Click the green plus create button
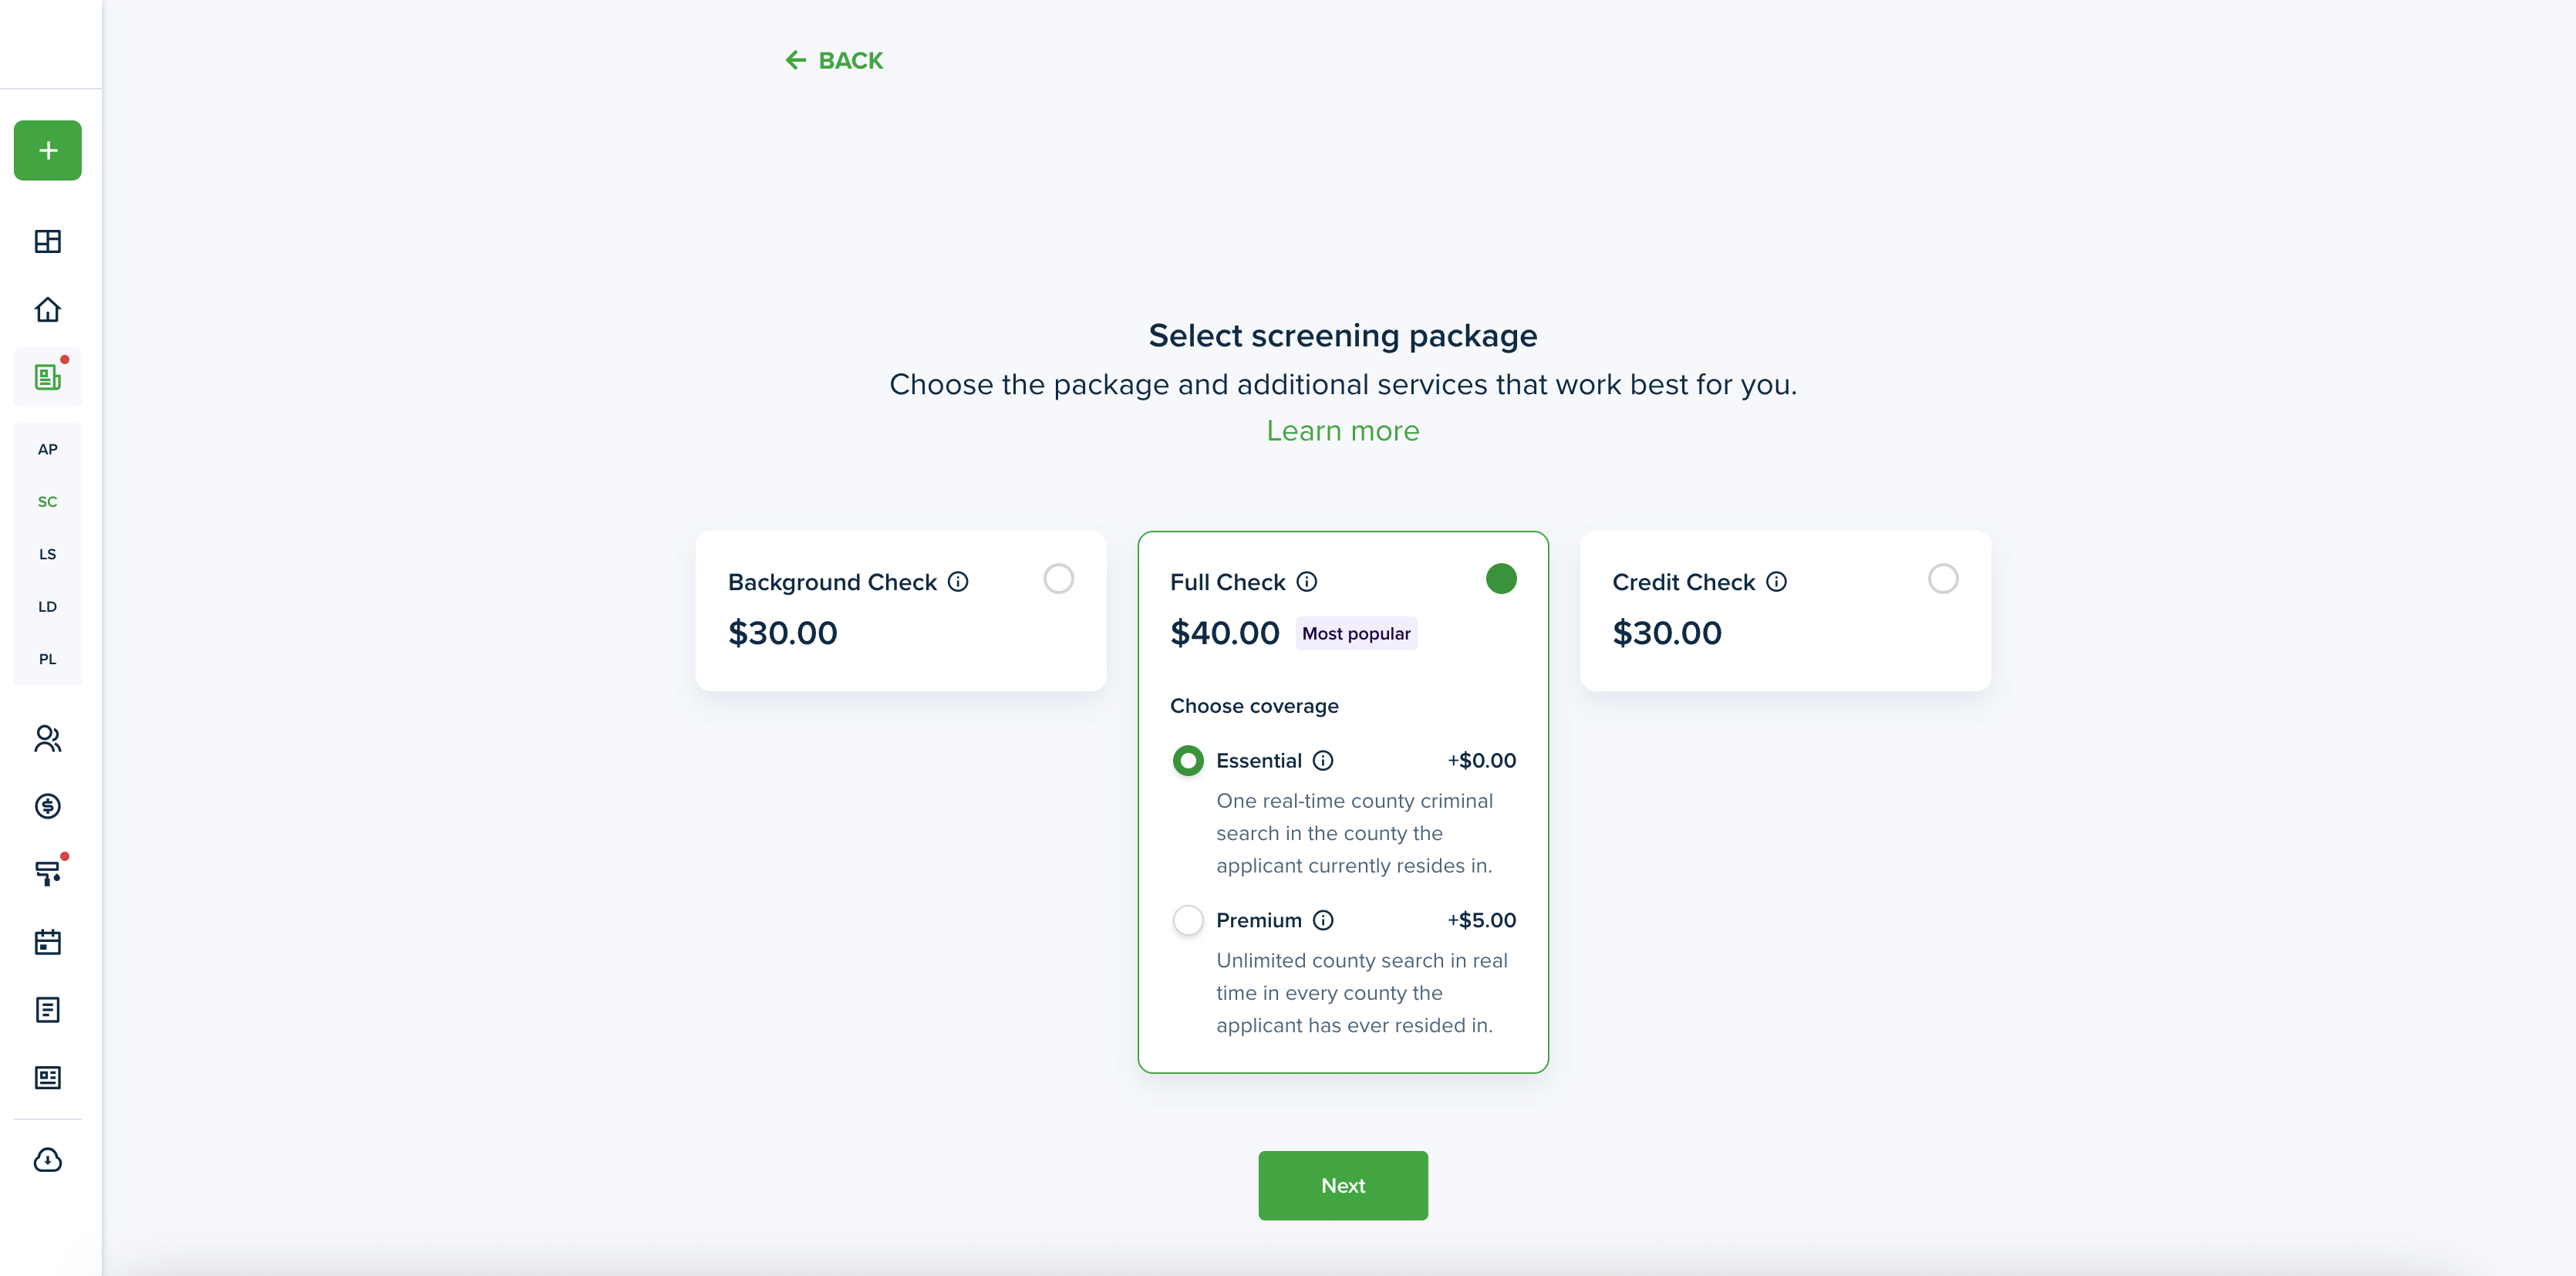The height and width of the screenshot is (1276, 2576). [48, 151]
